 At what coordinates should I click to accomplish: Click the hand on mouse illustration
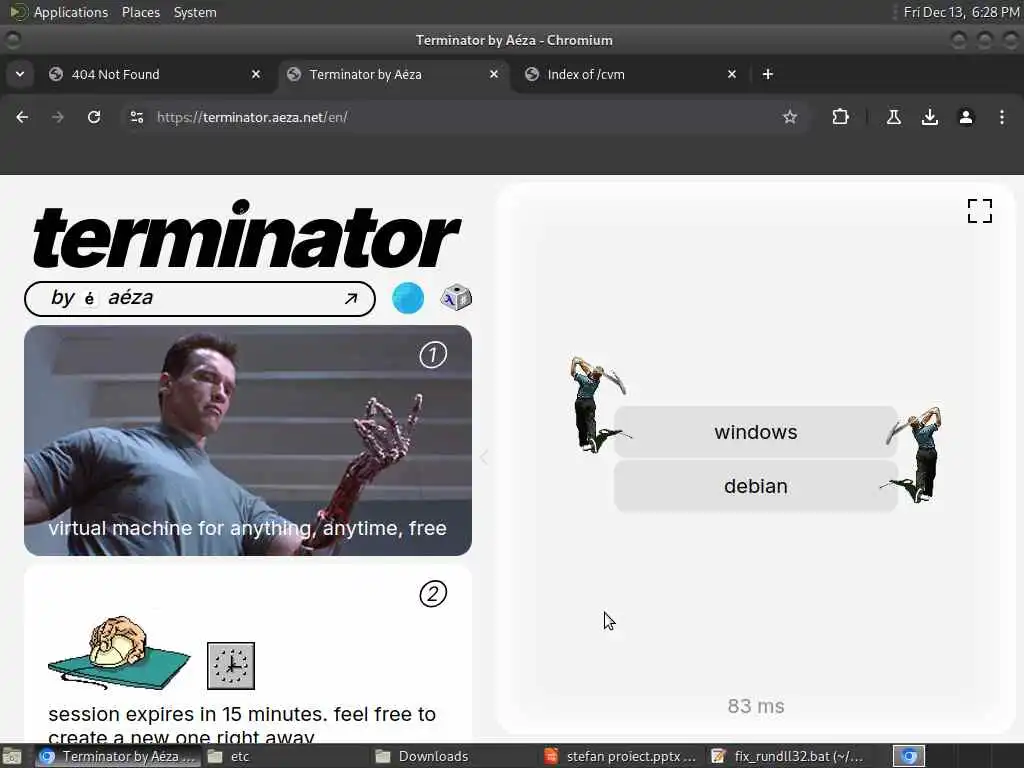point(120,653)
